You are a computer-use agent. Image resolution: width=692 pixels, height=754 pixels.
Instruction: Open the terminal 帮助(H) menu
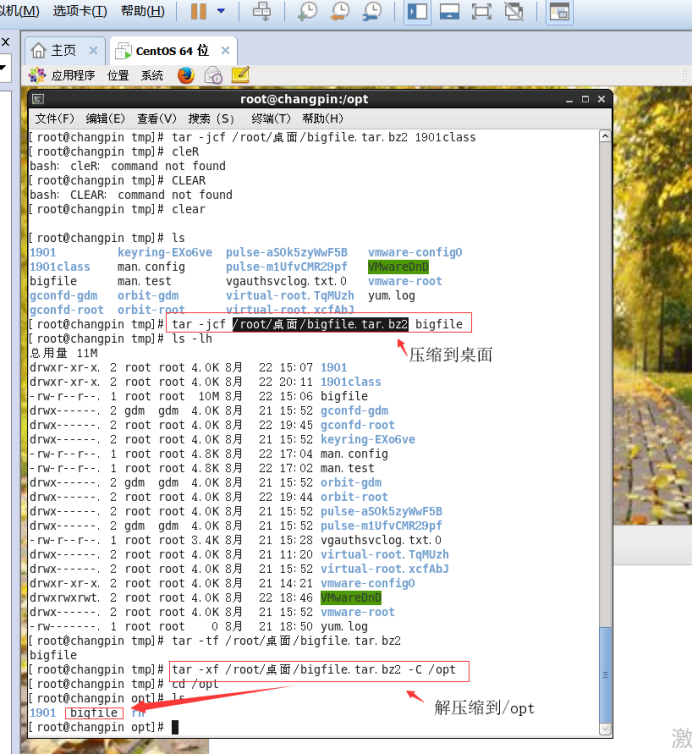[323, 118]
